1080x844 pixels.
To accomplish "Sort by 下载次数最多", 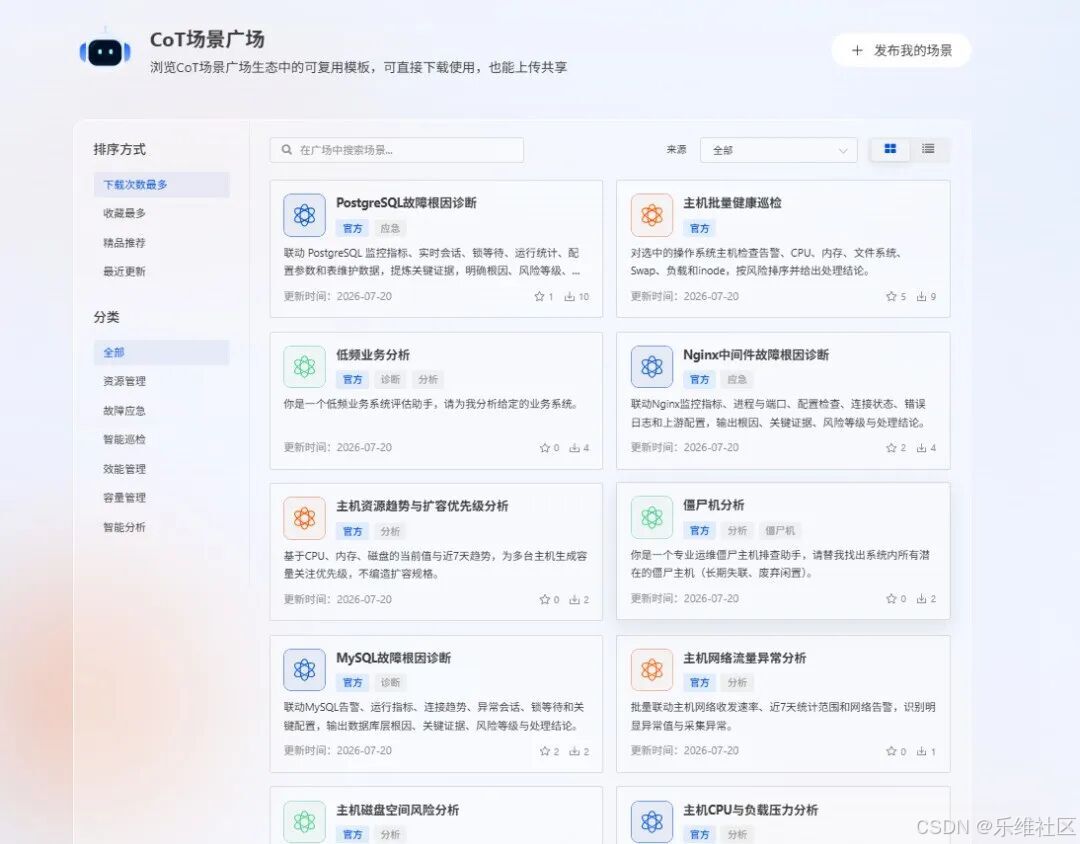I will tap(161, 185).
